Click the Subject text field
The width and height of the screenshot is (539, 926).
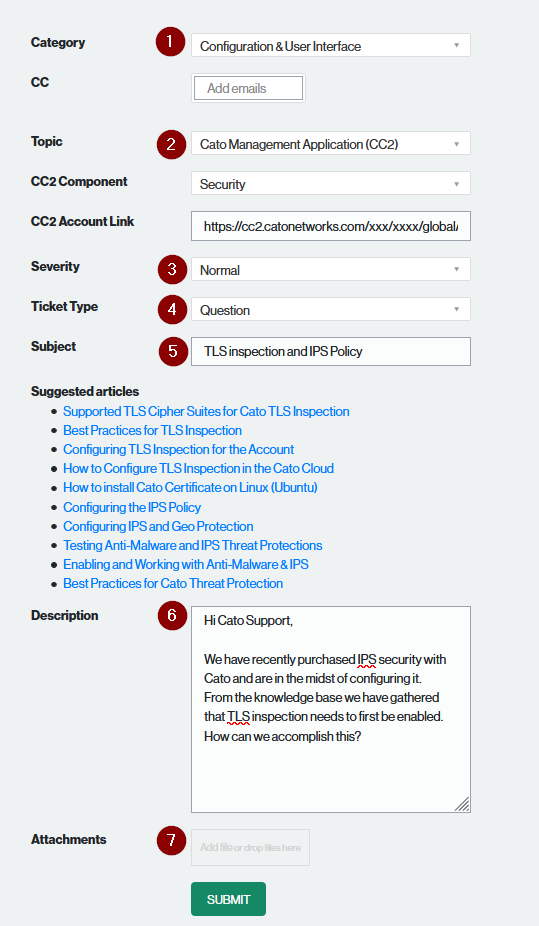(331, 351)
